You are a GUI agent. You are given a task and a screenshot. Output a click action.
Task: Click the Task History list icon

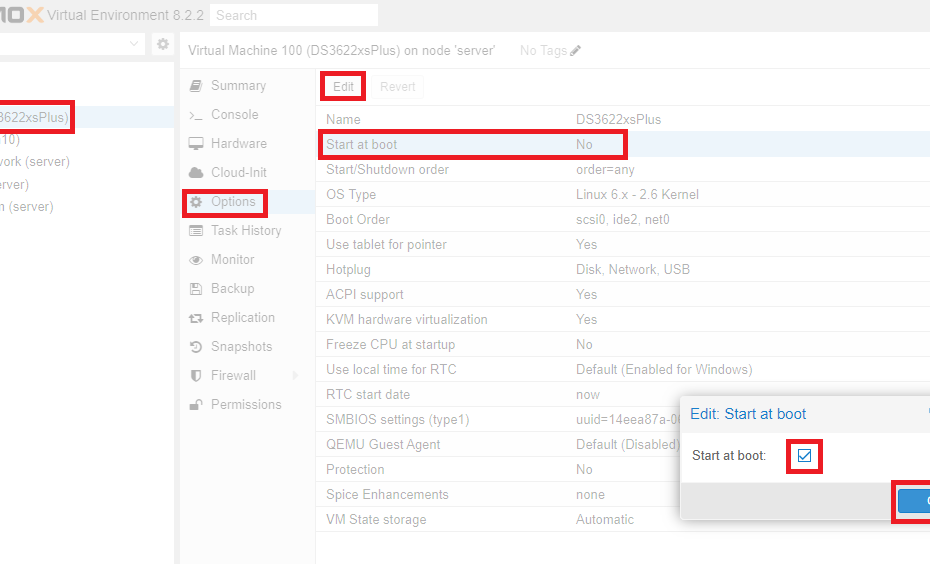pyautogui.click(x=196, y=231)
